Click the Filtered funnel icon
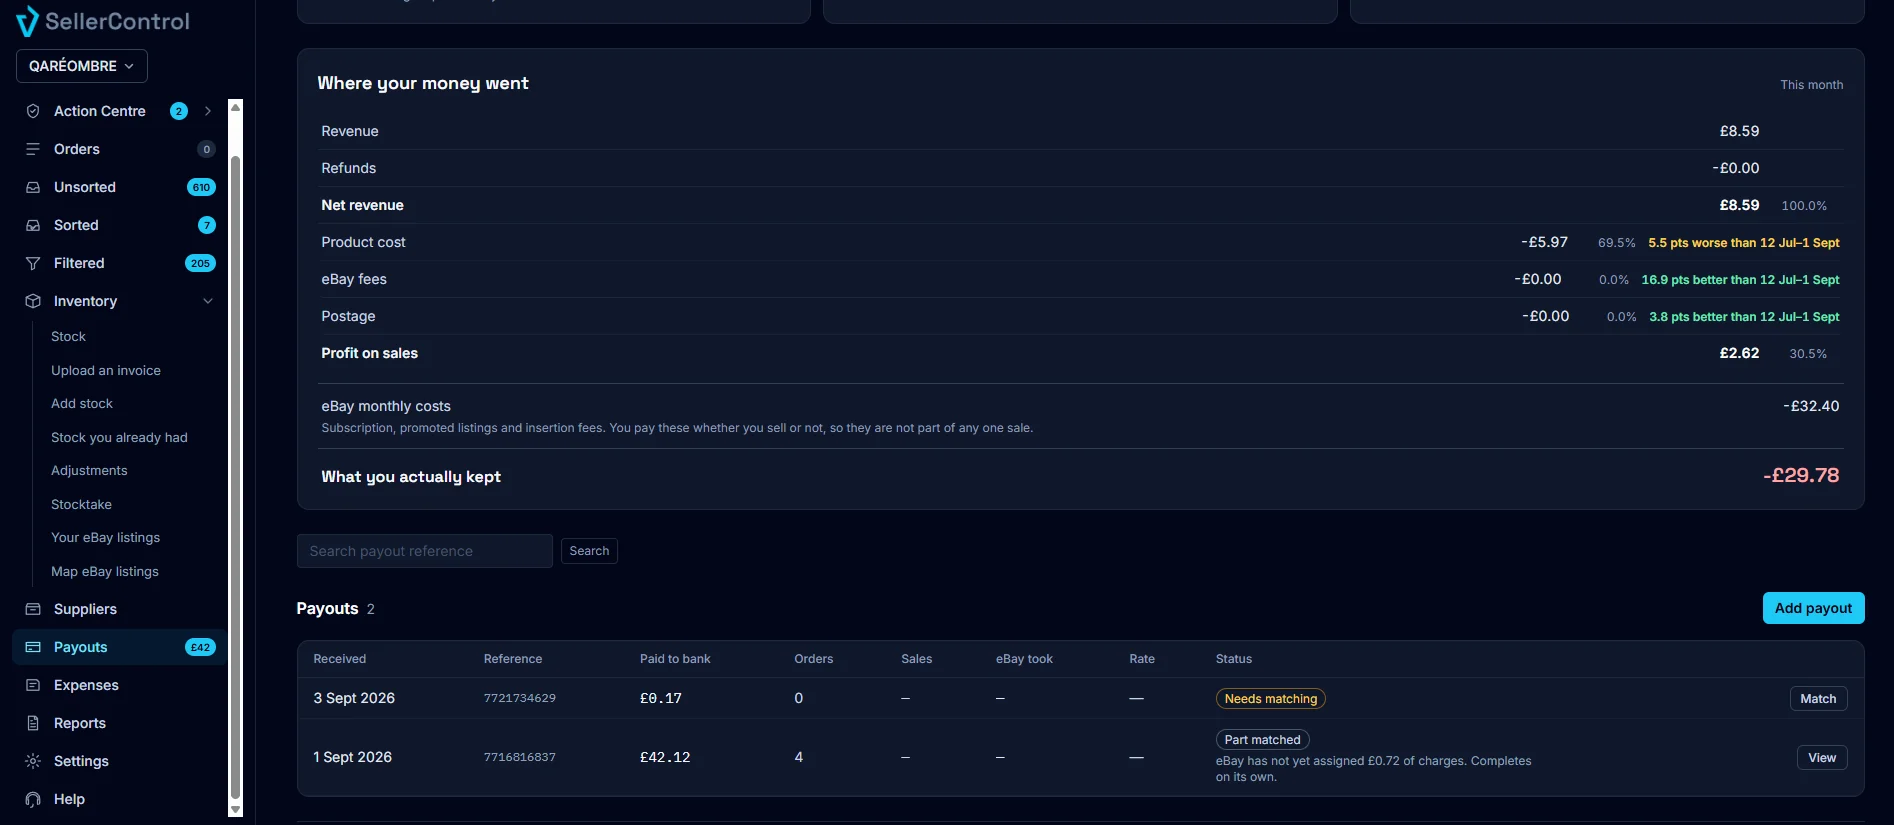This screenshot has height=825, width=1894. pyautogui.click(x=33, y=263)
